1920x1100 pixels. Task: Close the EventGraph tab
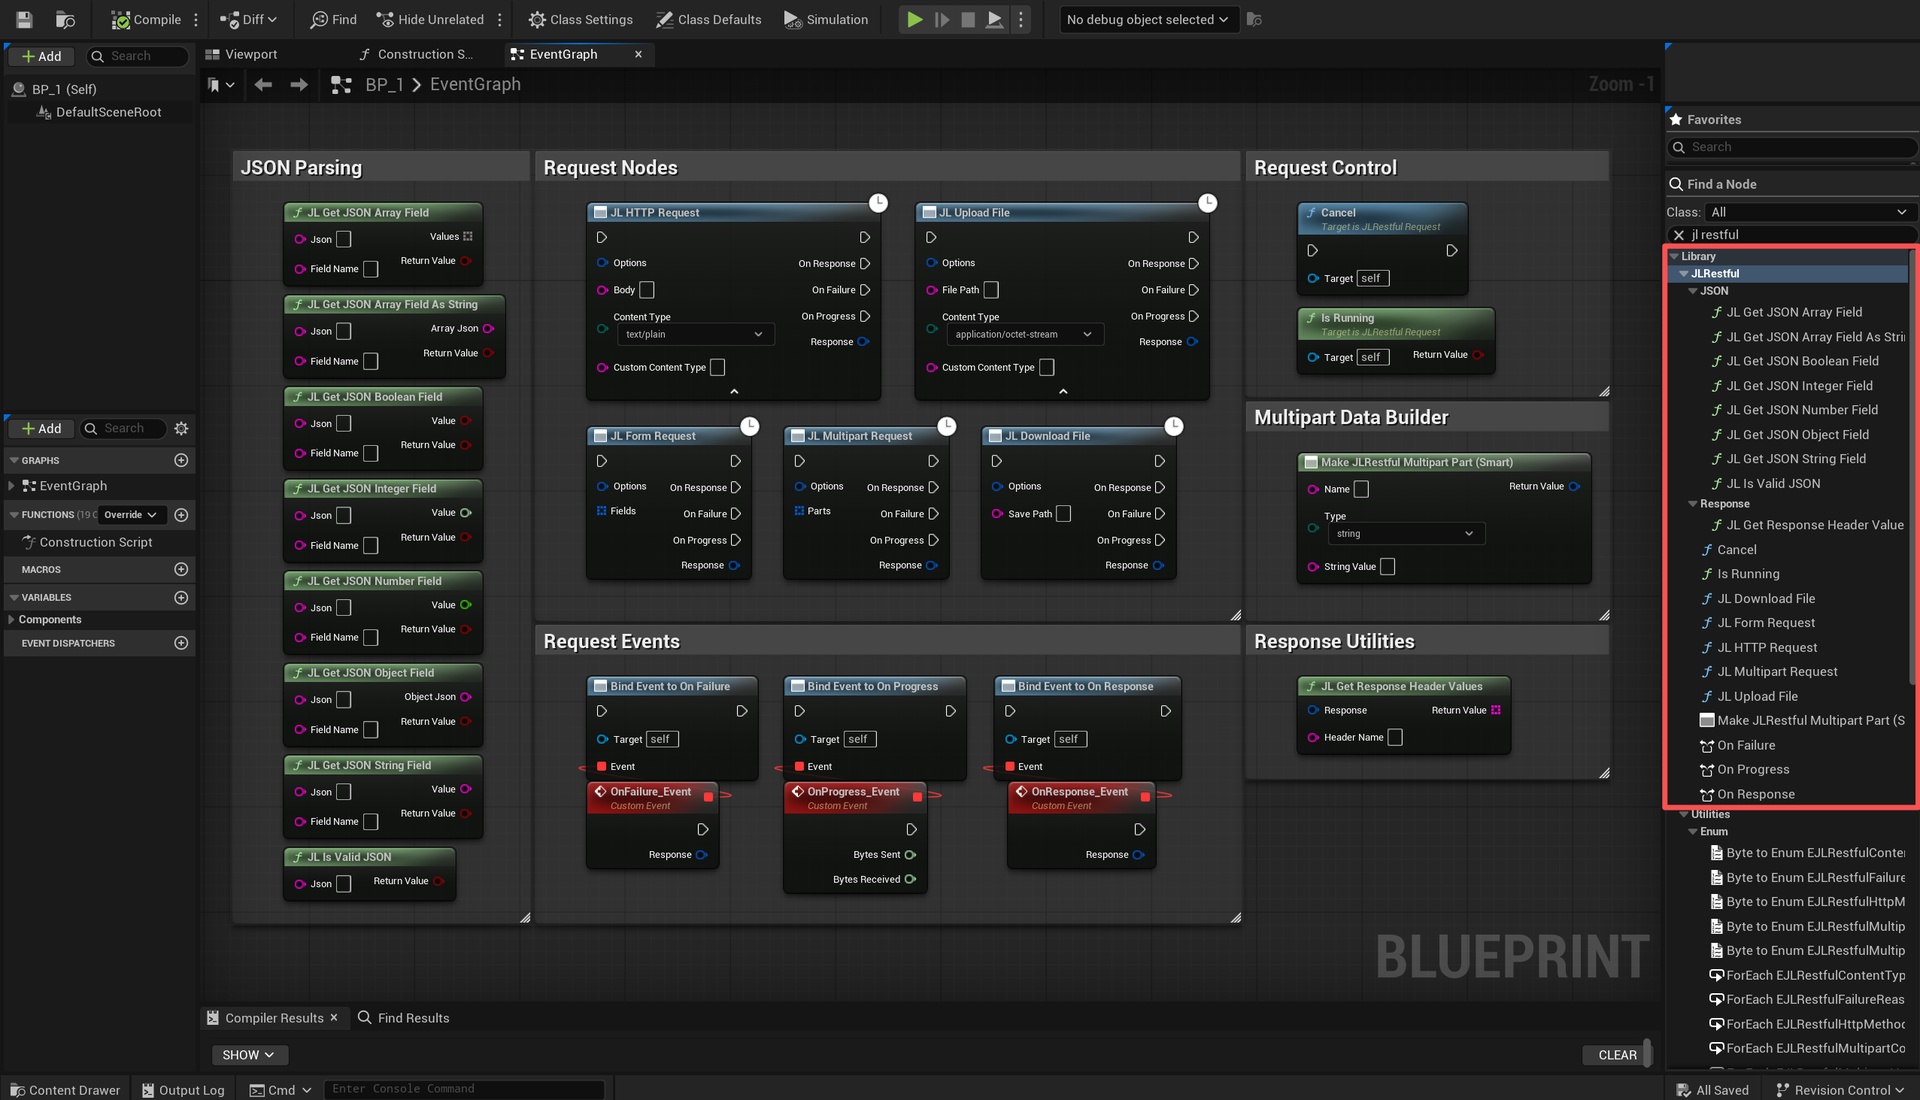click(638, 54)
